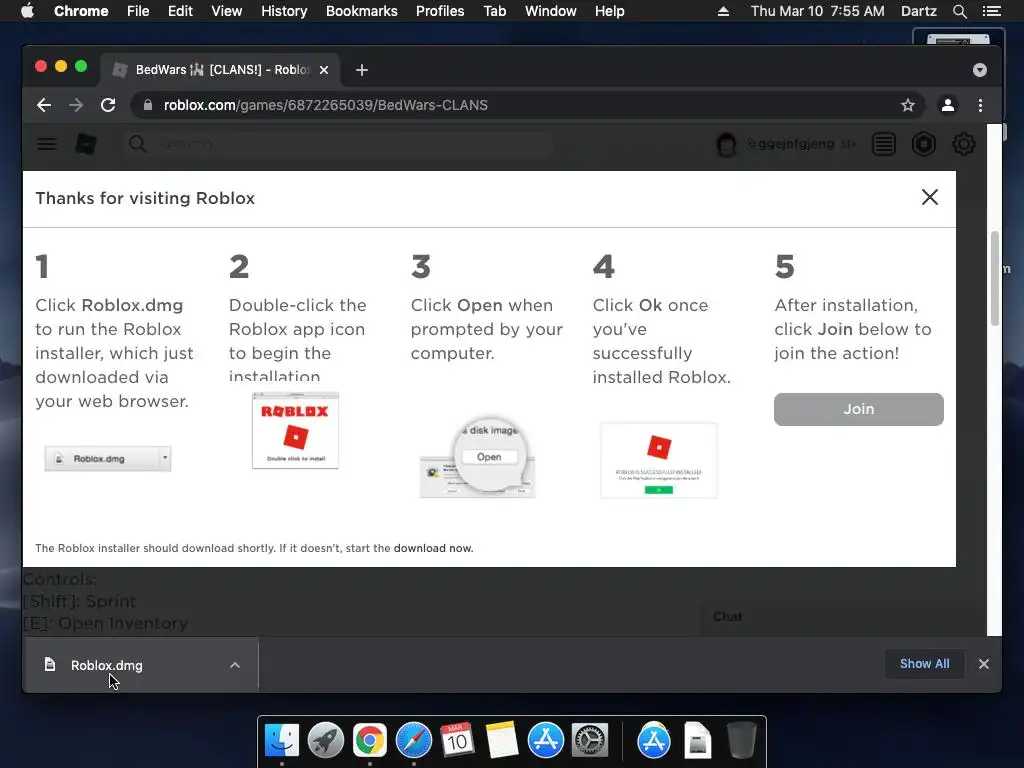Image resolution: width=1024 pixels, height=768 pixels.
Task: Open the Roblox user avatar profile
Action: coord(726,144)
